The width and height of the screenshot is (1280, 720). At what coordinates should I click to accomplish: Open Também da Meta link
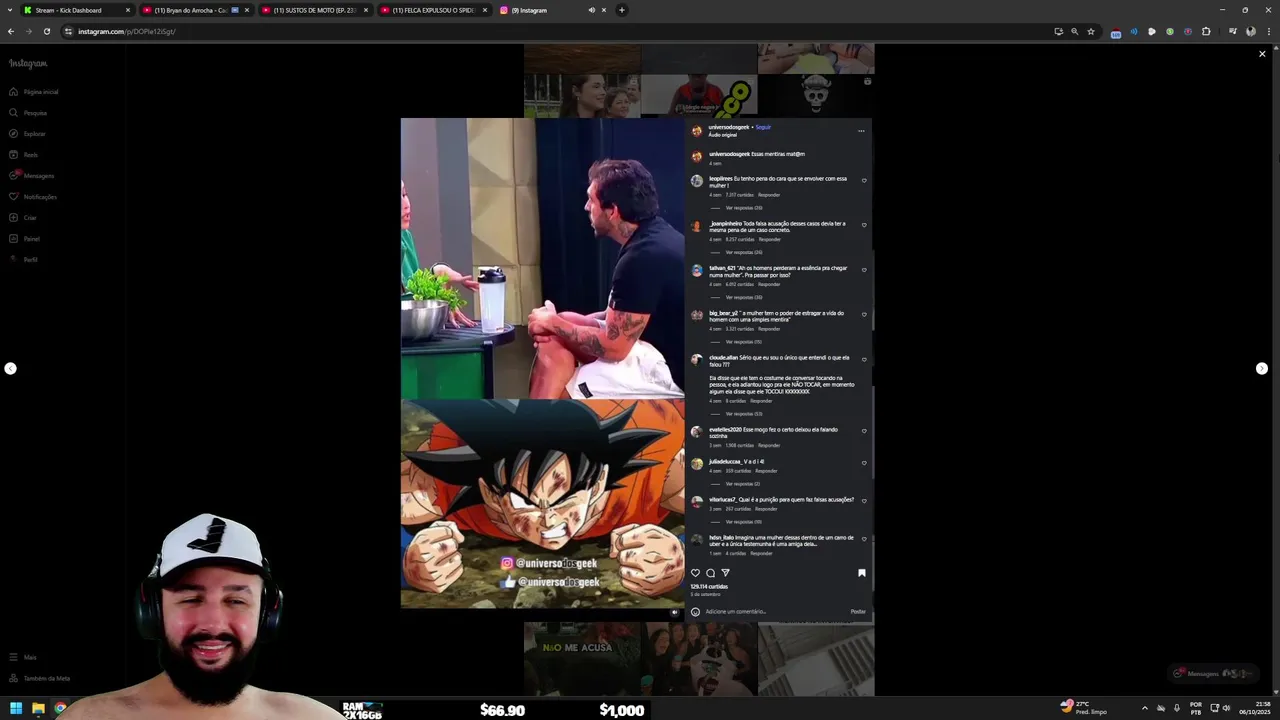[39, 678]
